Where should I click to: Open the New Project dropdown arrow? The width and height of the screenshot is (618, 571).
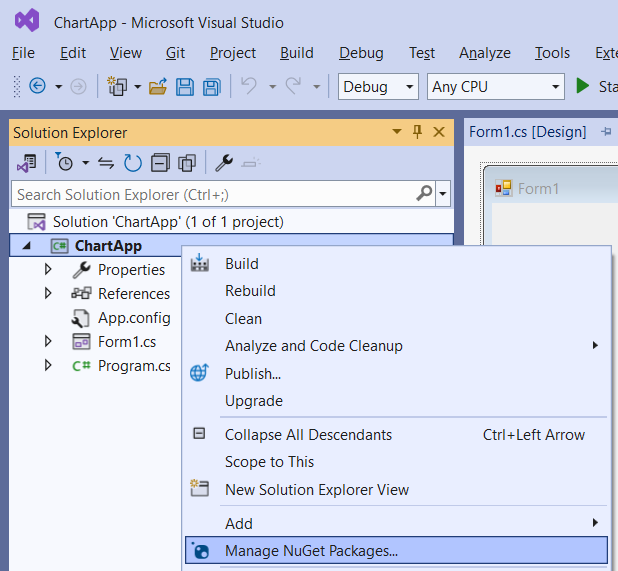coord(138,86)
